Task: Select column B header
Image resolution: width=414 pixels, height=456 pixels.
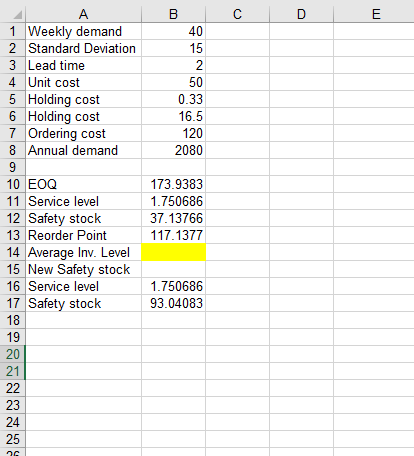Action: pyautogui.click(x=173, y=14)
